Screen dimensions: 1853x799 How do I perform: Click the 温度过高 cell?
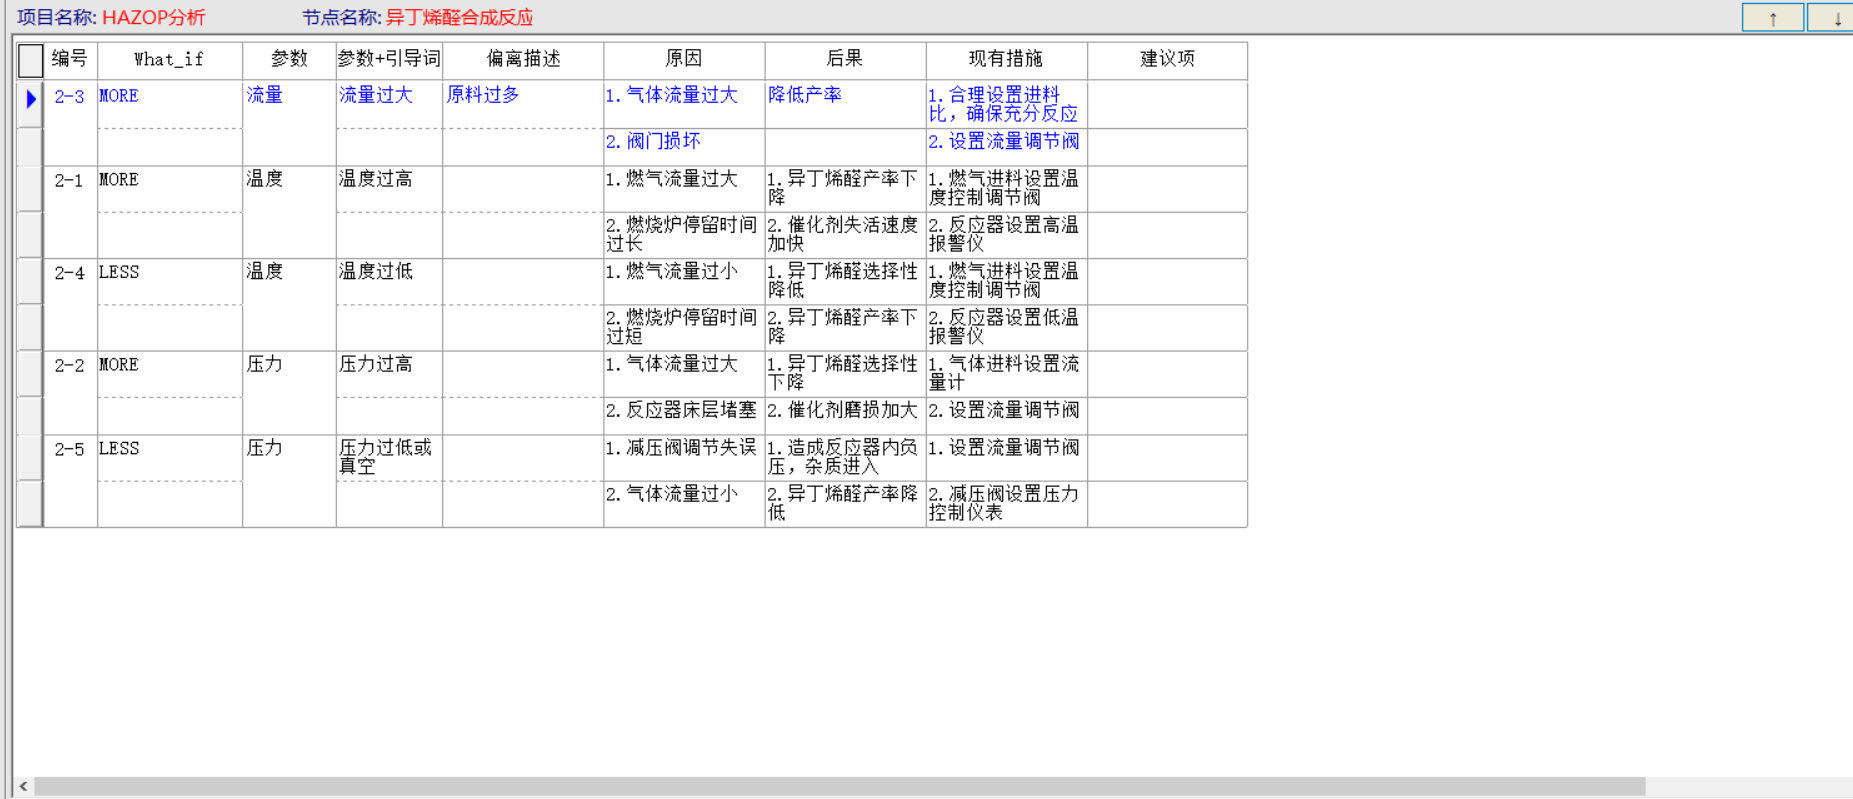coord(389,189)
